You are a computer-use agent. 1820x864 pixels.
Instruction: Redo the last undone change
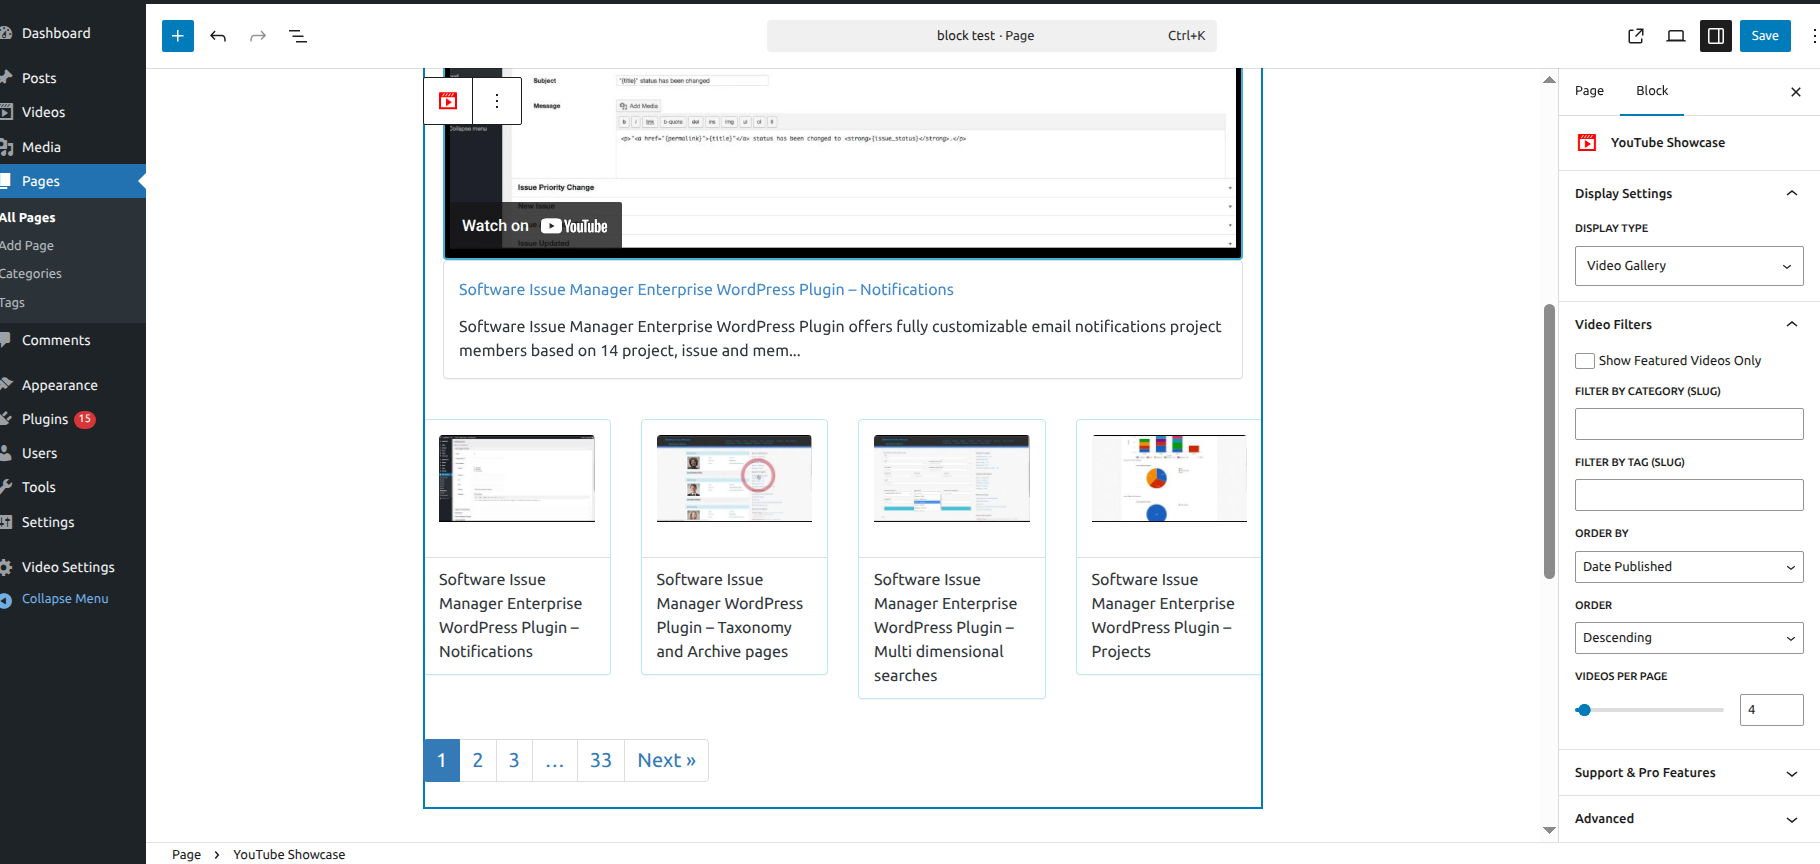tap(258, 36)
